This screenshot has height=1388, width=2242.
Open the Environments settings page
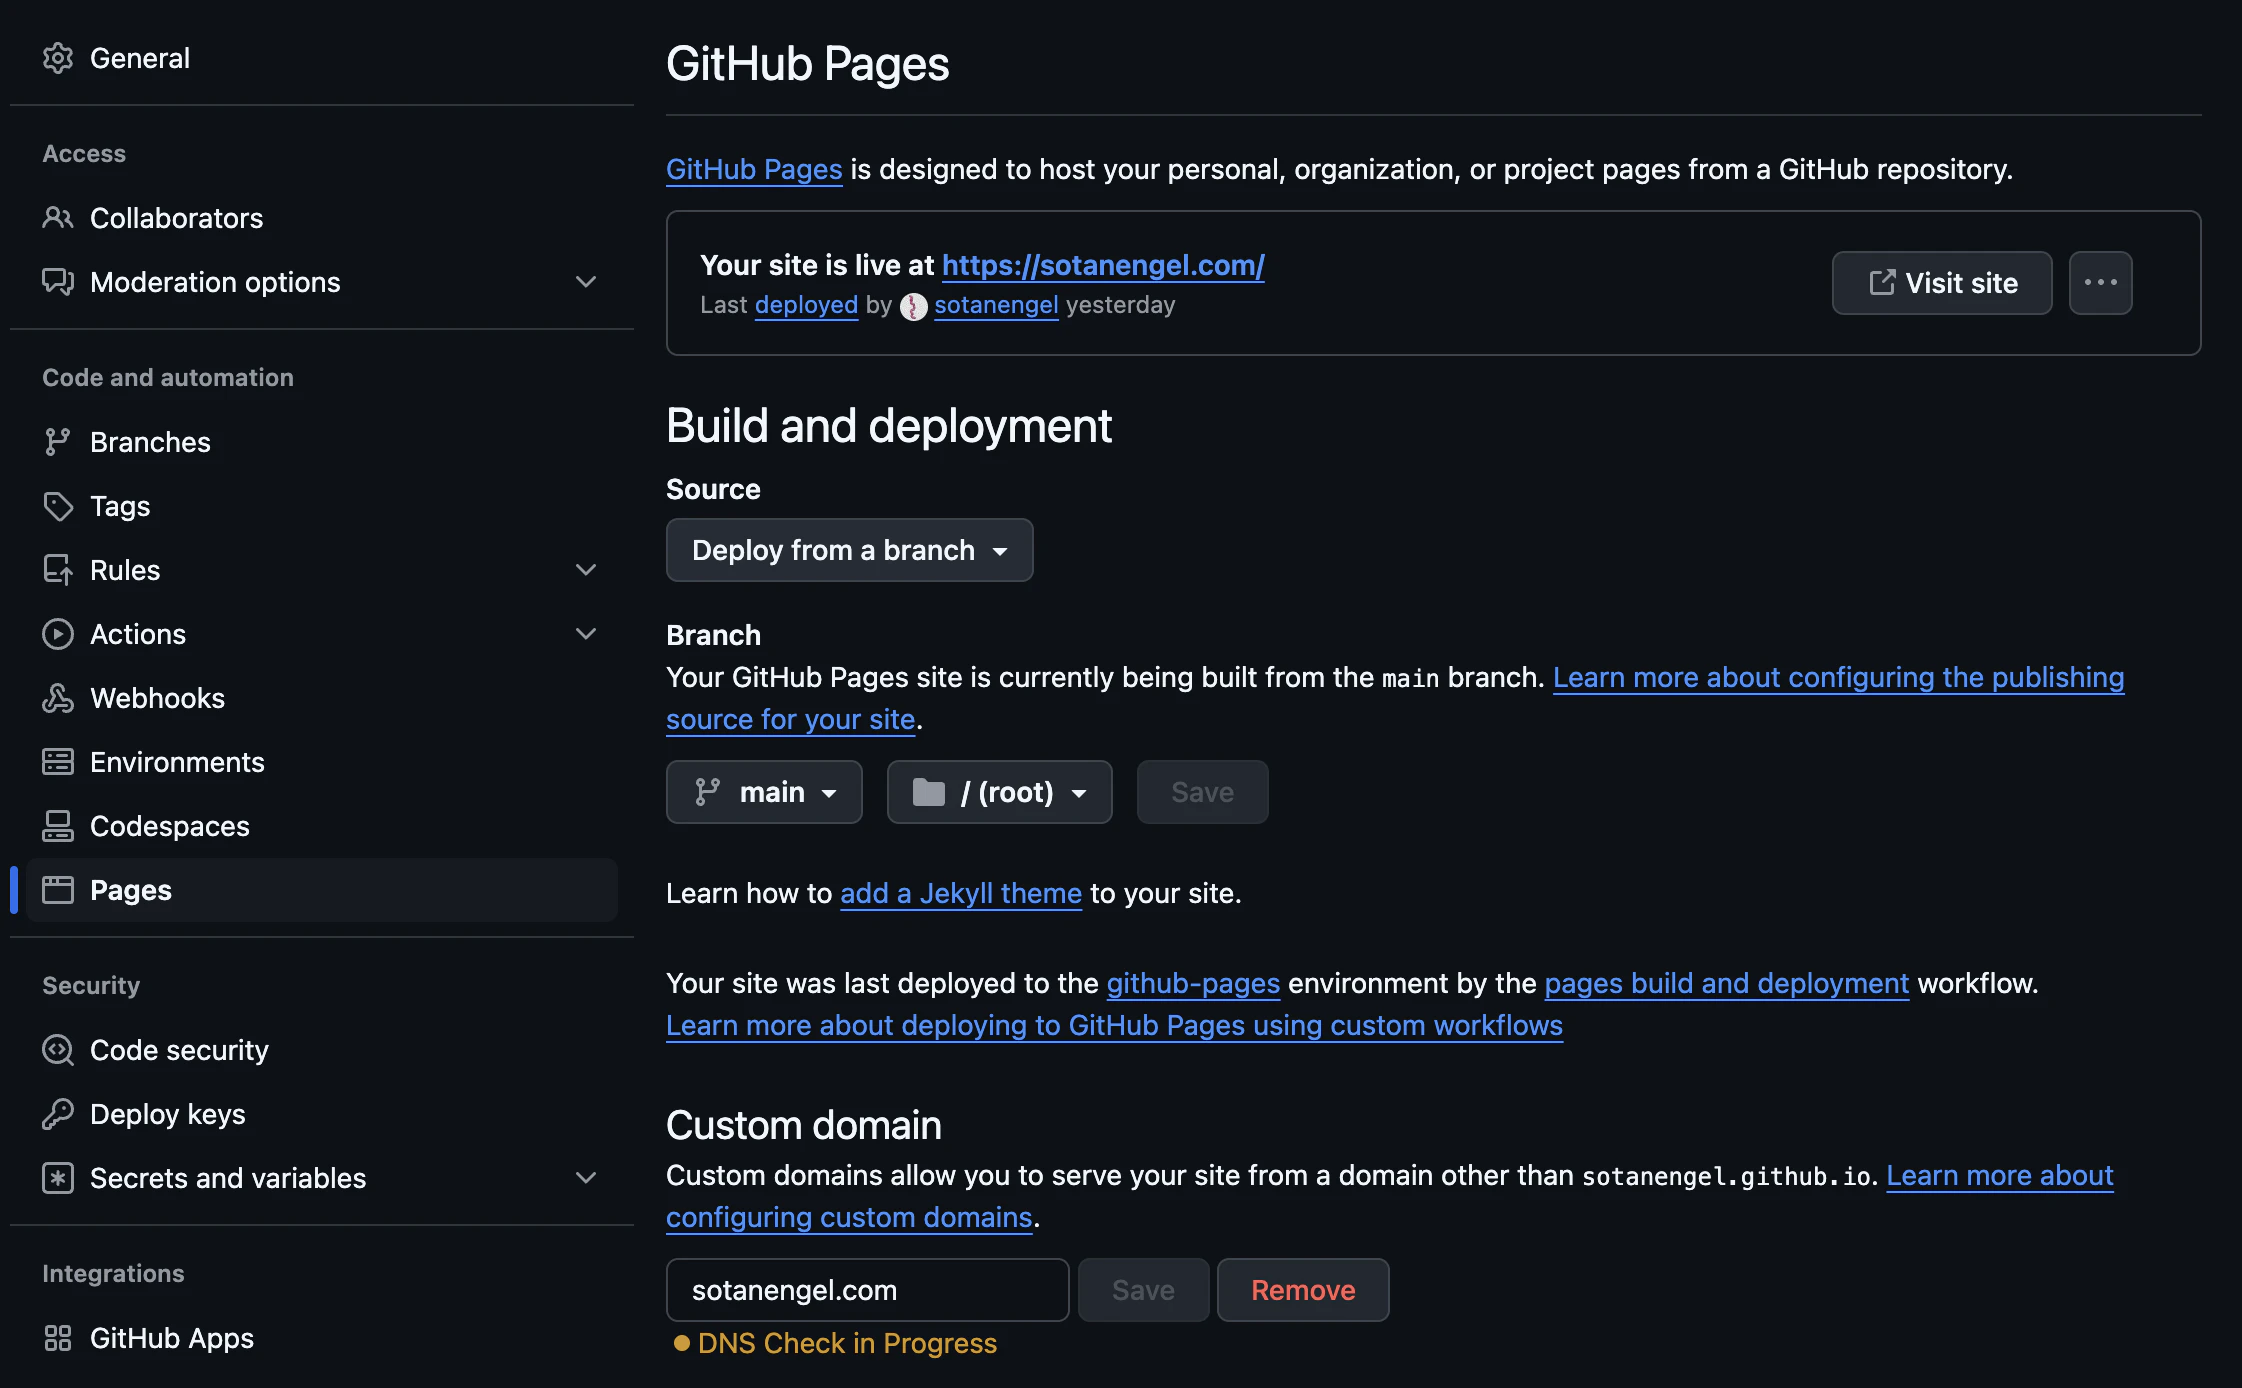pos(177,762)
